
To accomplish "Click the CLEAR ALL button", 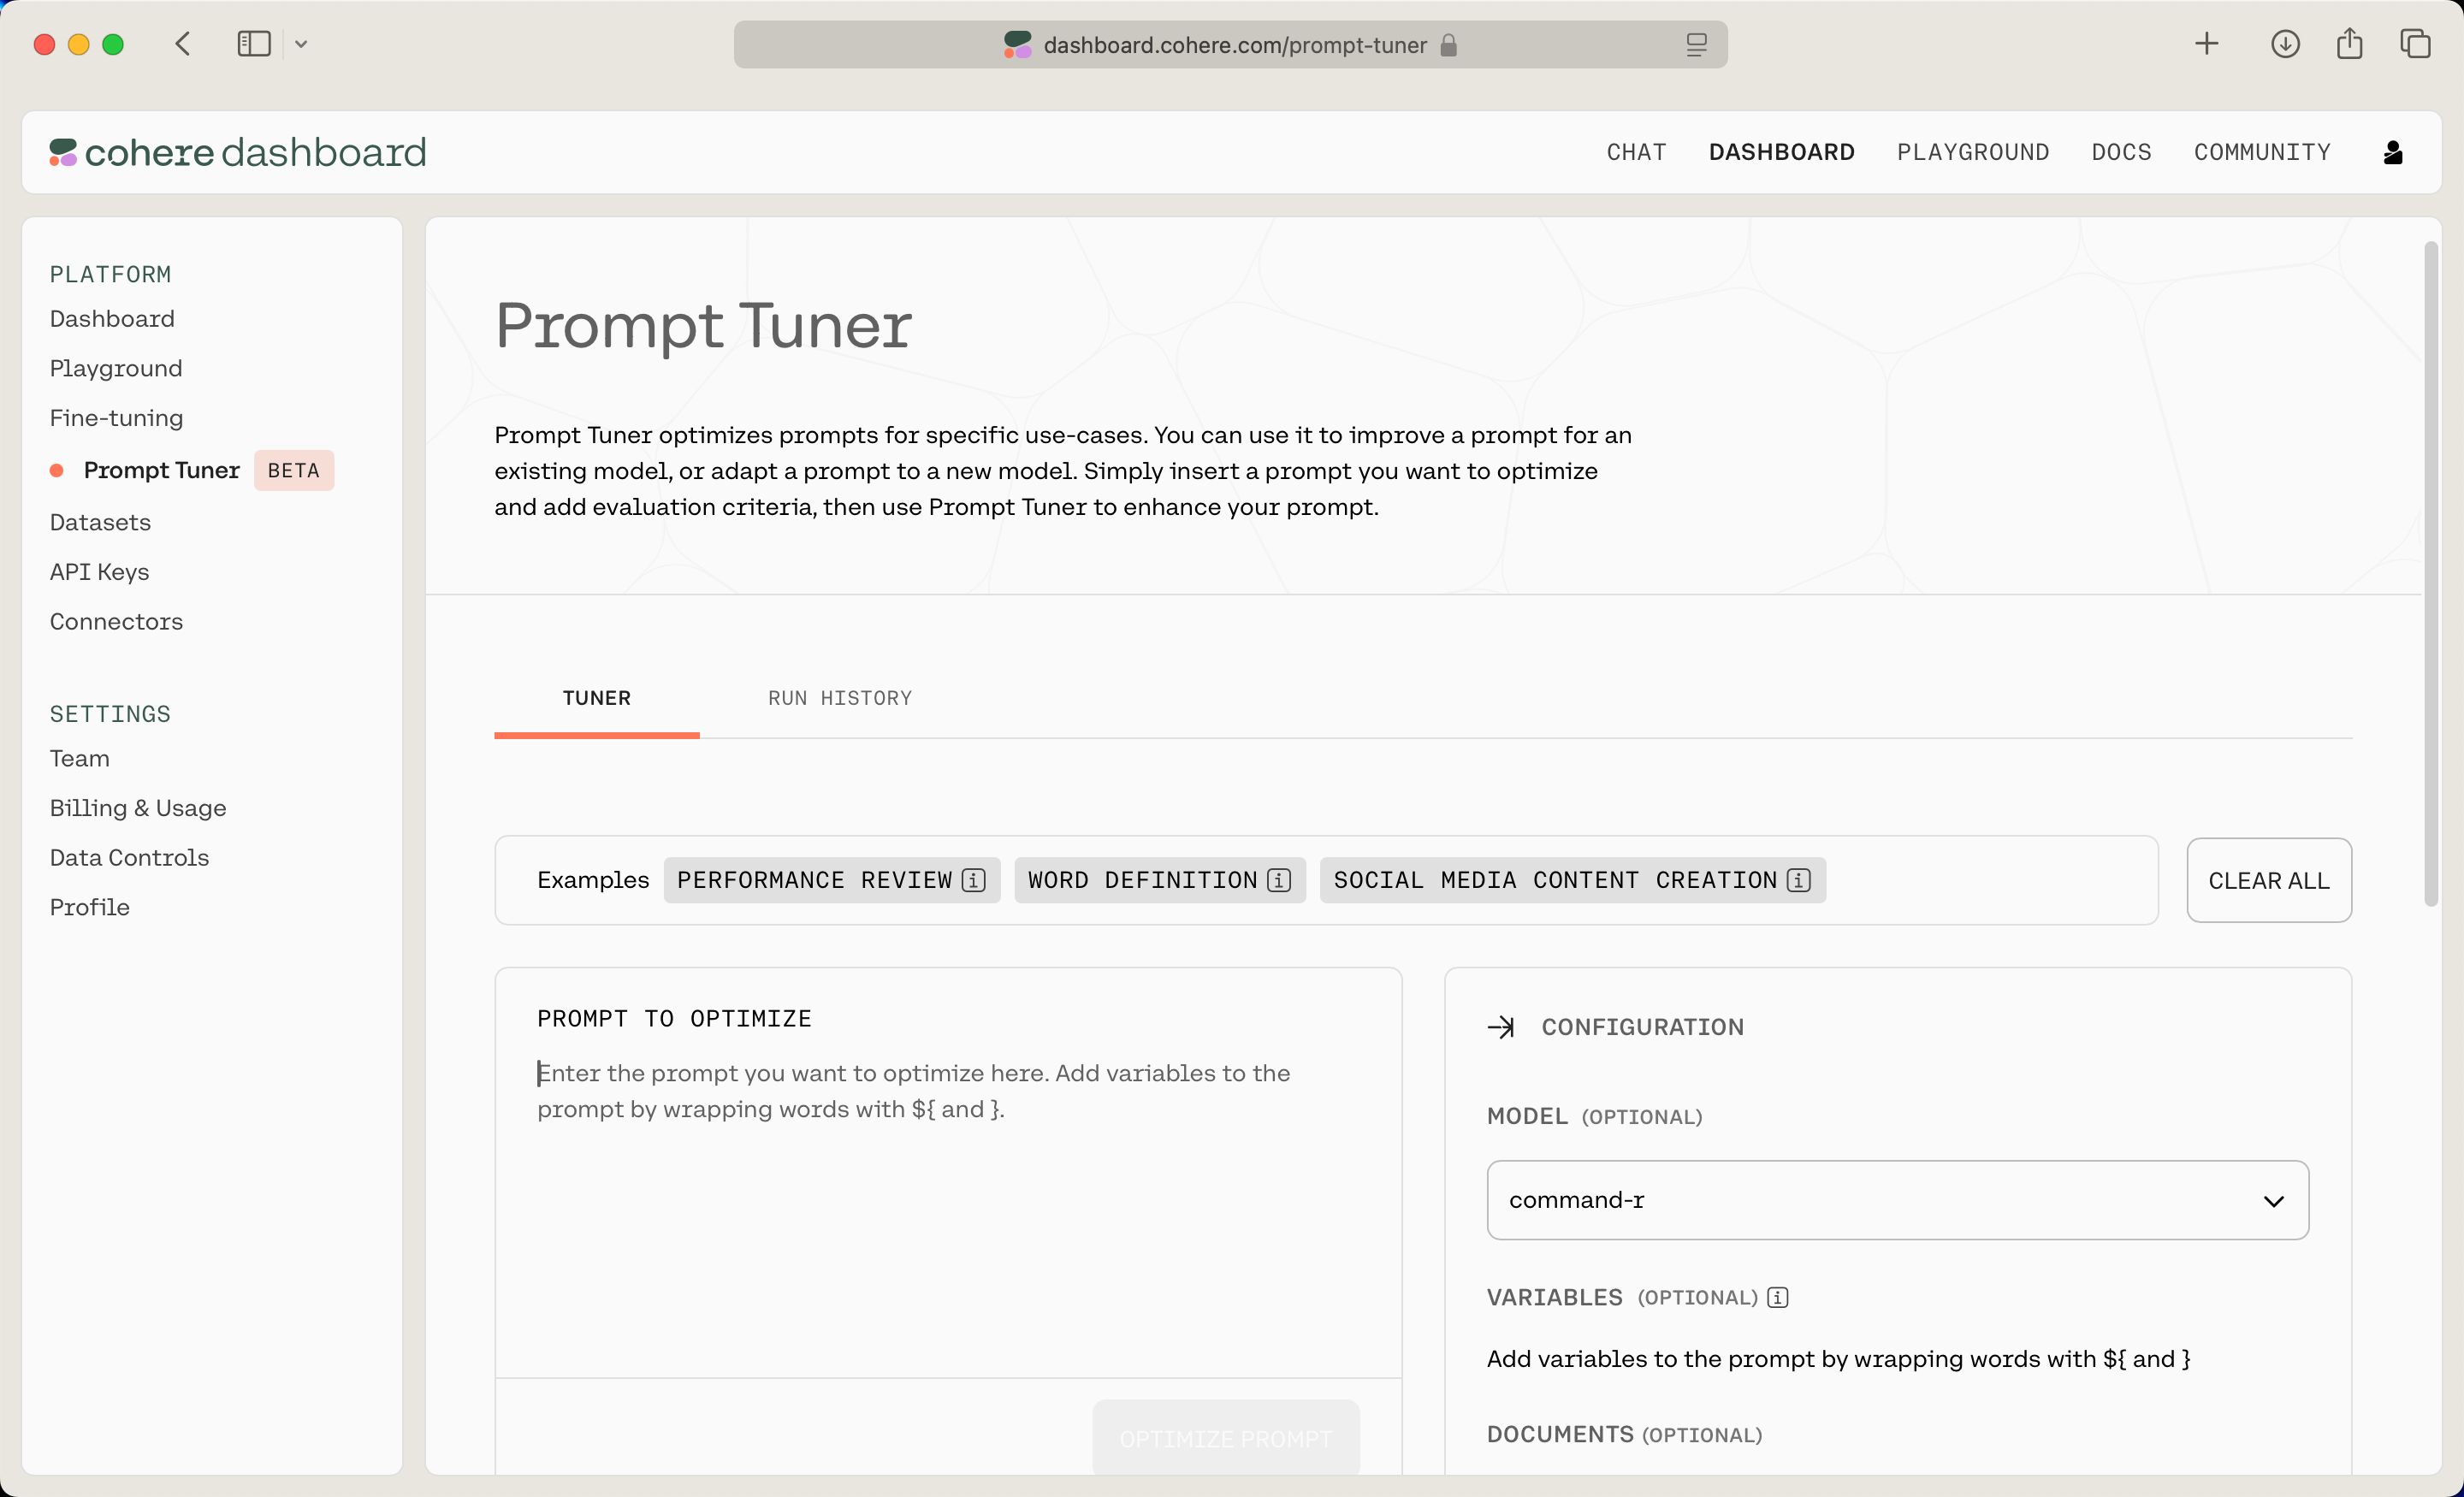I will (x=2268, y=880).
